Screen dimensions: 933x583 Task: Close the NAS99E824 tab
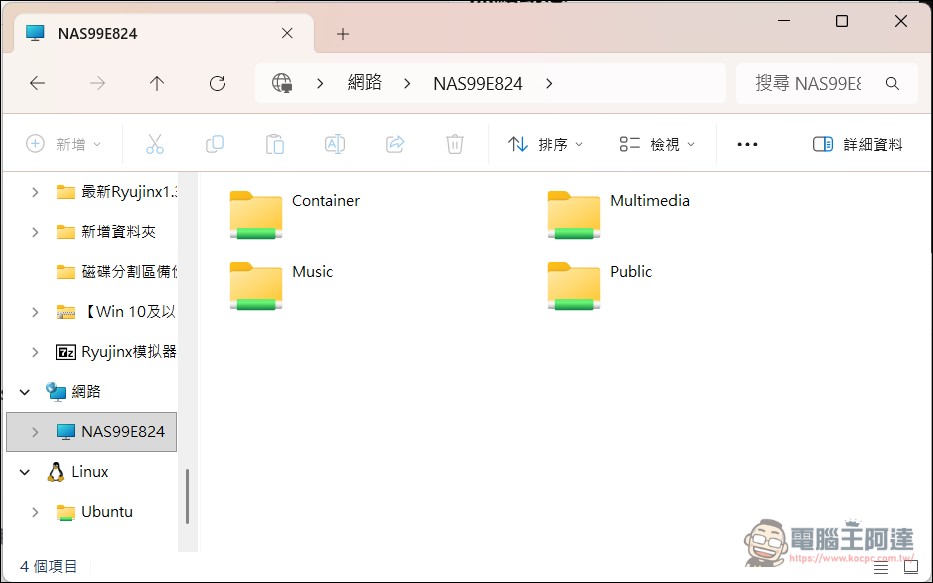[x=287, y=33]
